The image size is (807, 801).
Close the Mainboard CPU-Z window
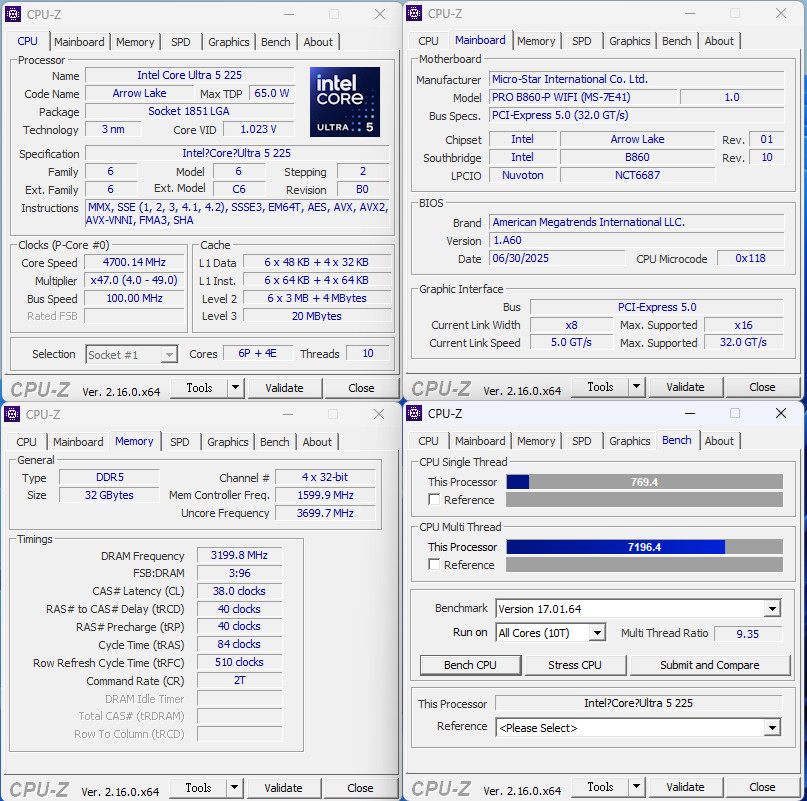(780, 14)
